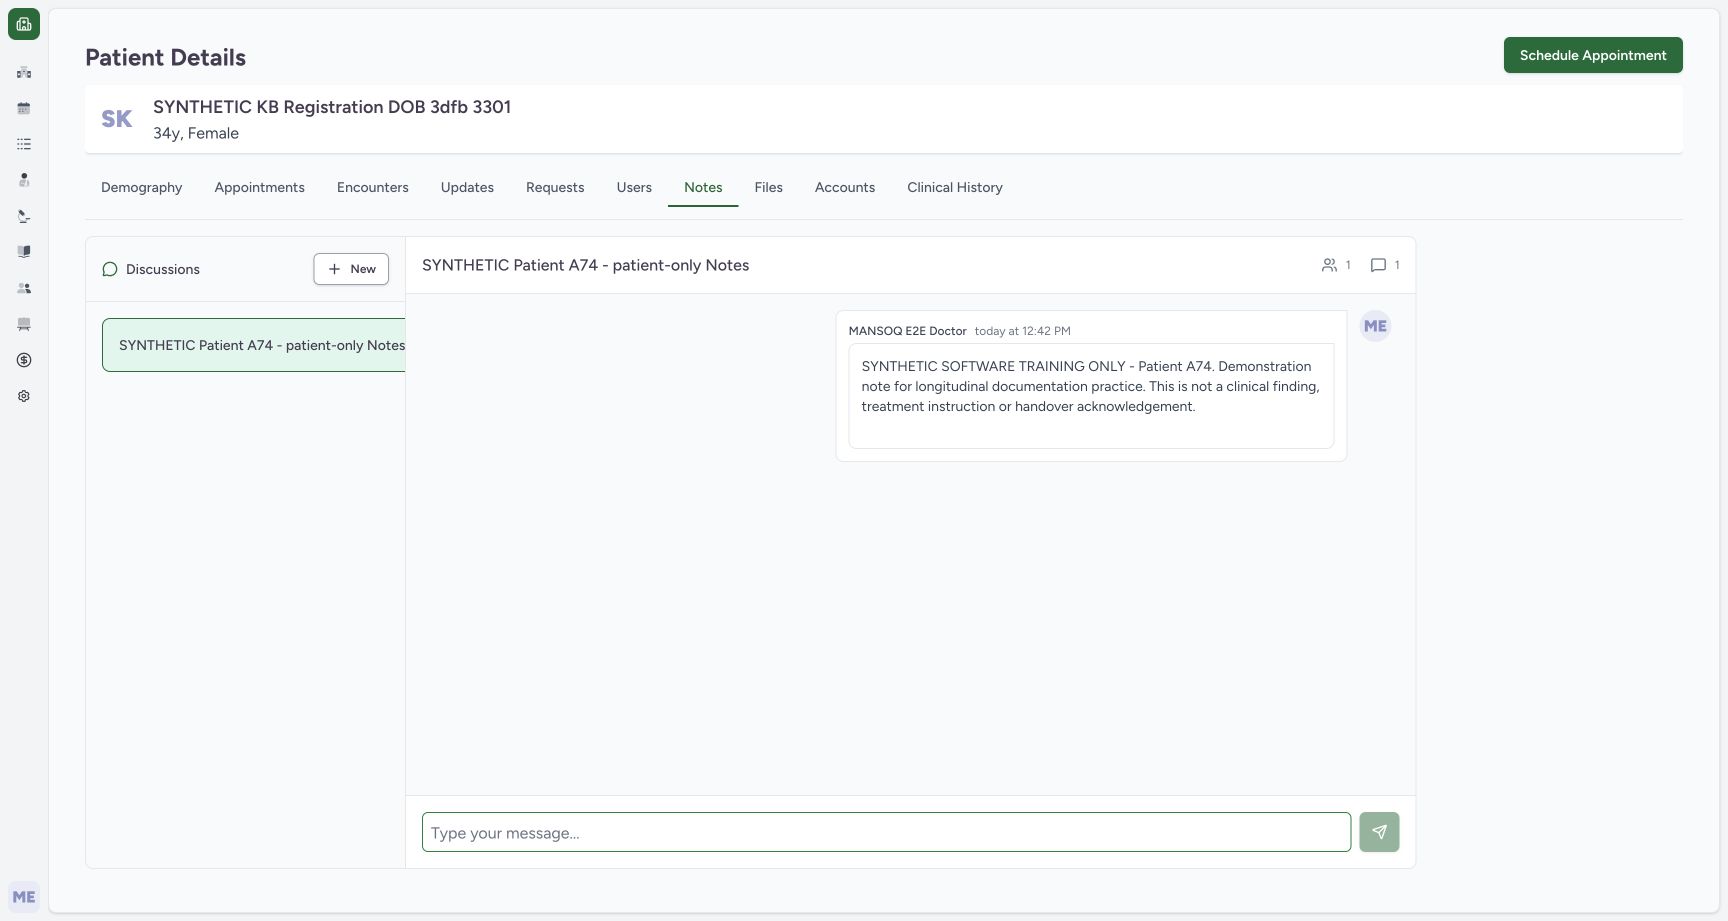Click the patient name SYNTHETIC KB Registration
The height and width of the screenshot is (921, 1728).
[x=332, y=107]
